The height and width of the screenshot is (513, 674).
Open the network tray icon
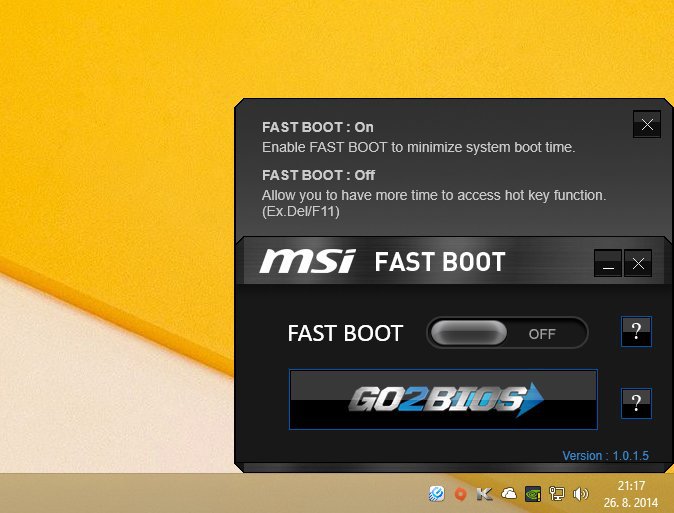pos(557,494)
